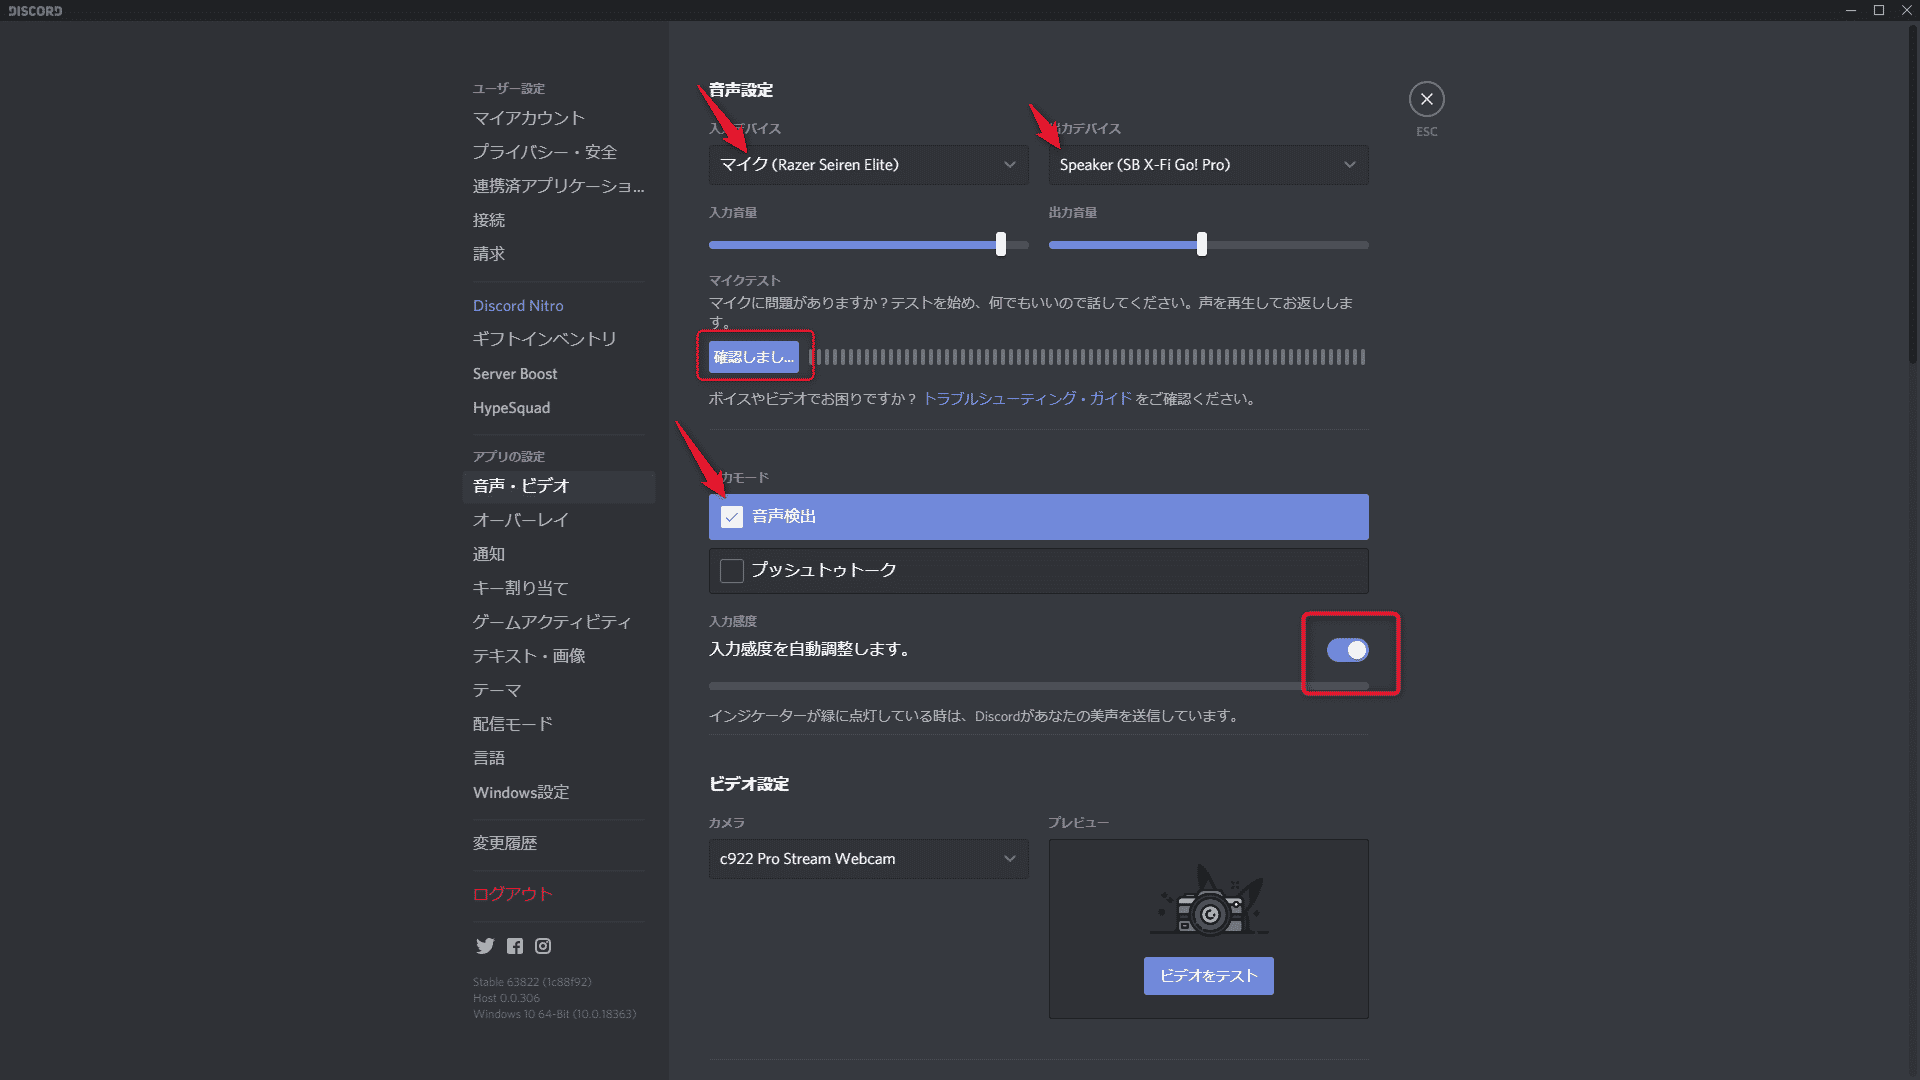The width and height of the screenshot is (1920, 1080).
Task: Open ゲームアクティビティ settings
Action: [x=559, y=622]
